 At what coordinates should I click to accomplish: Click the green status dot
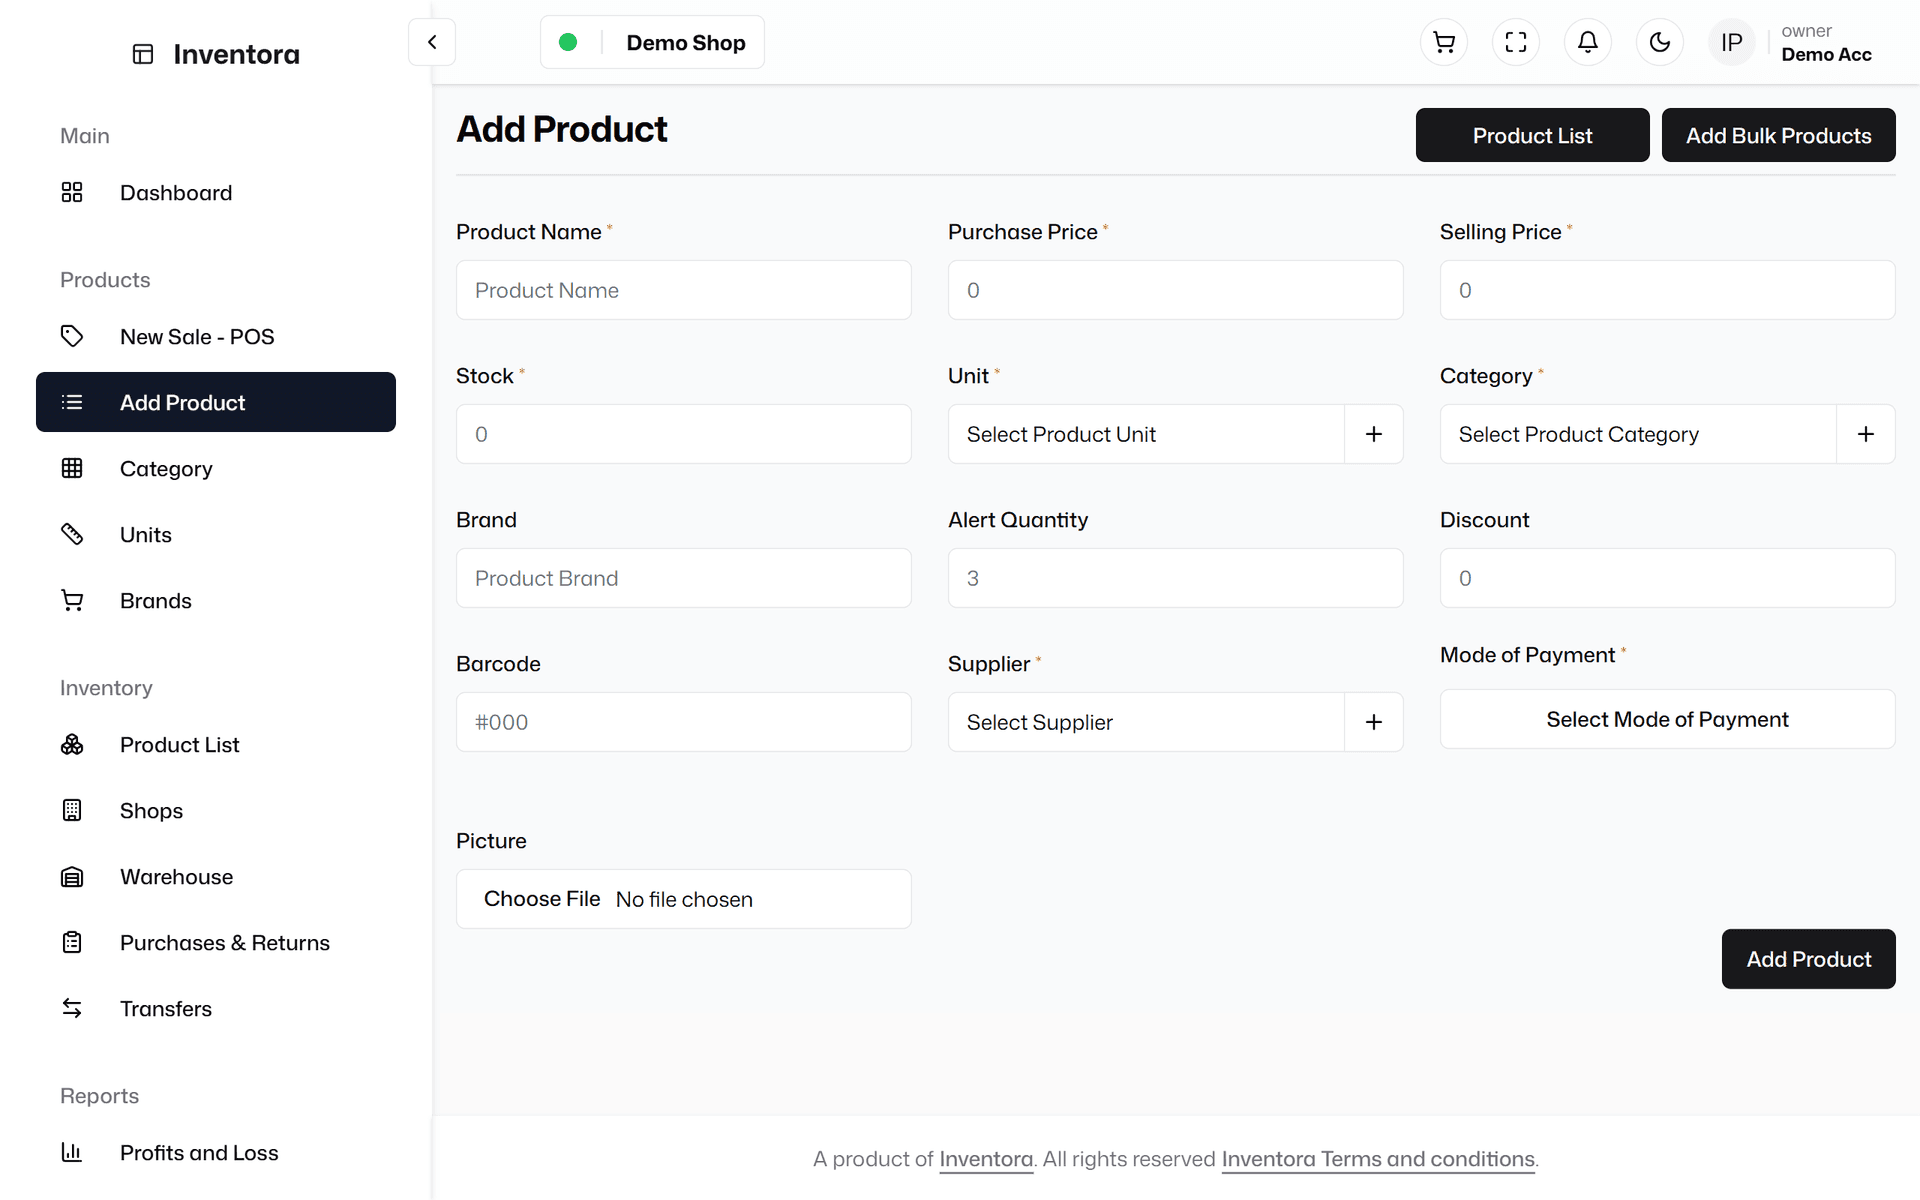click(x=568, y=42)
